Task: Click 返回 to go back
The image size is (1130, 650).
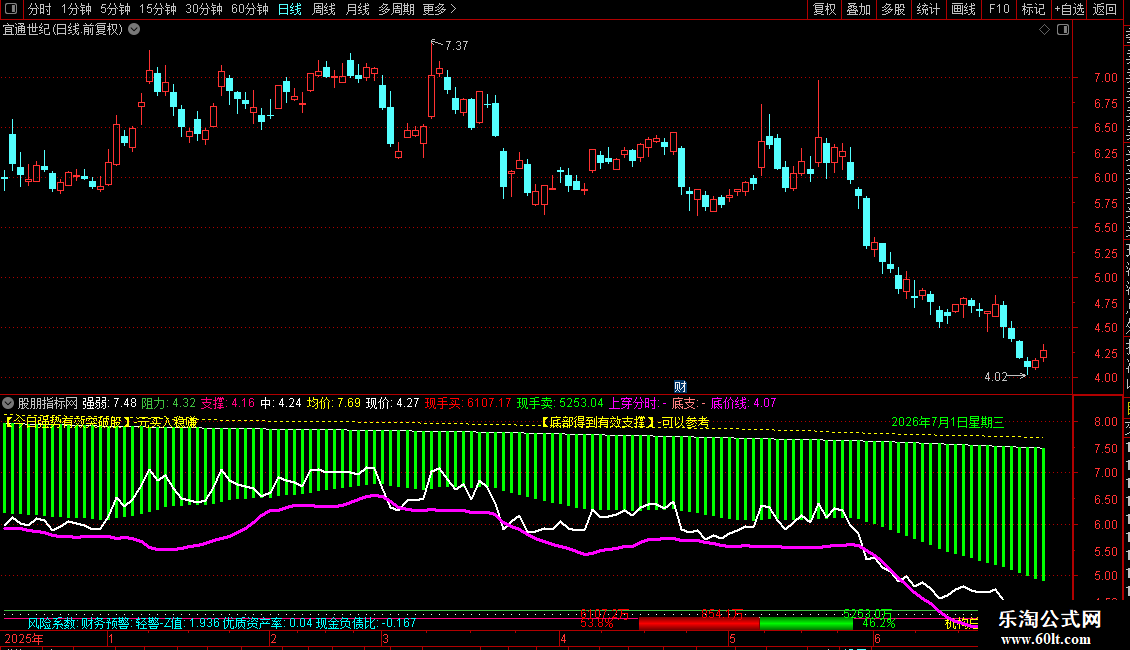Action: pyautogui.click(x=1105, y=9)
